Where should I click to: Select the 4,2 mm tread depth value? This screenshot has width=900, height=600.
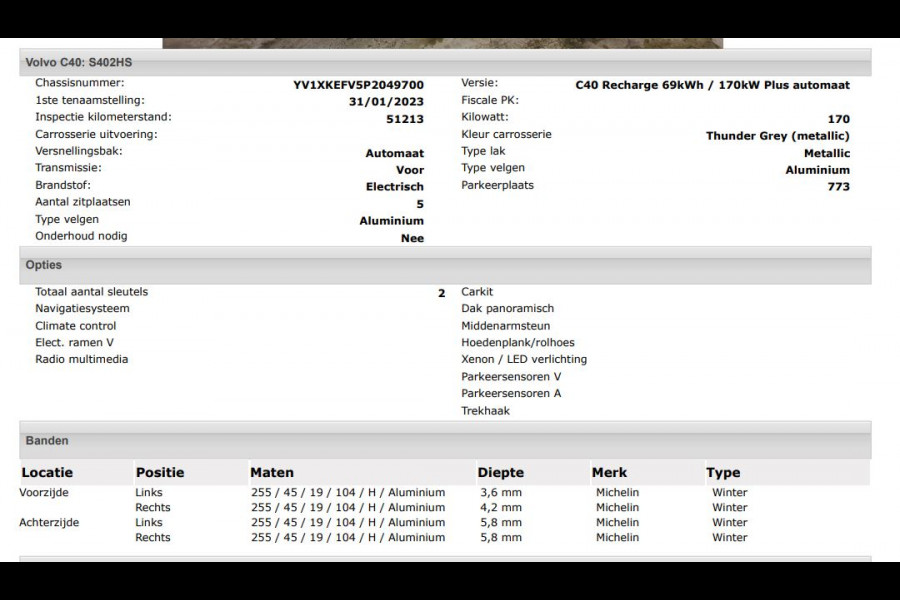499,508
